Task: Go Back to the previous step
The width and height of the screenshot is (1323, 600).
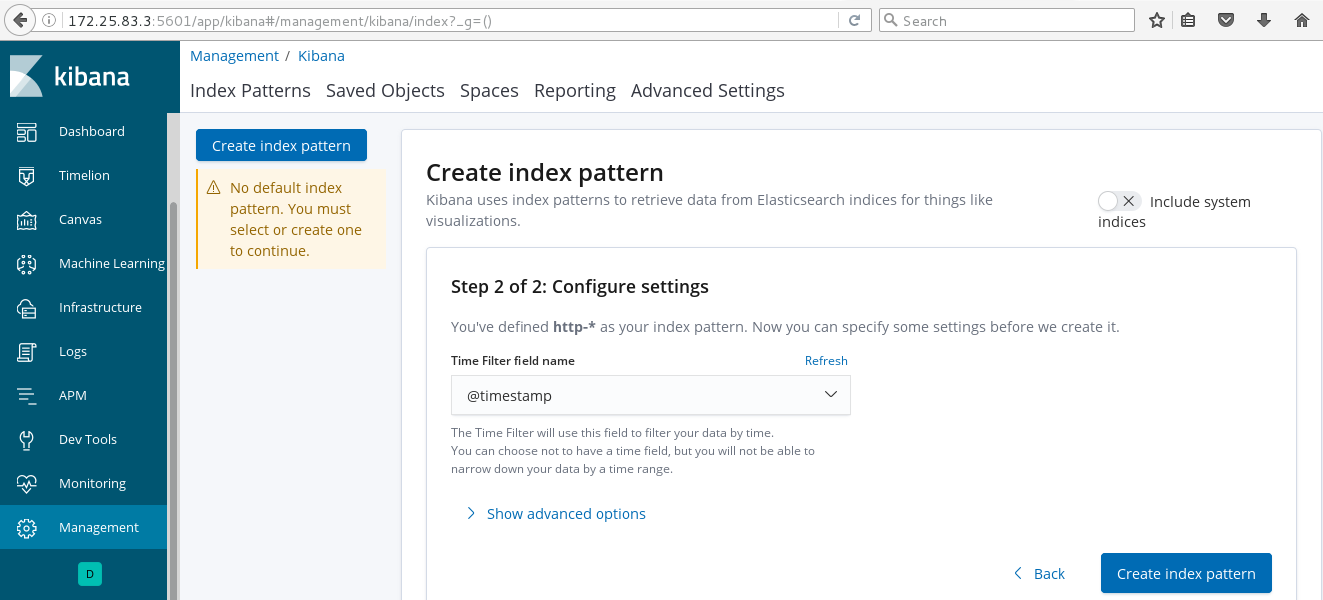Action: pos(1039,573)
